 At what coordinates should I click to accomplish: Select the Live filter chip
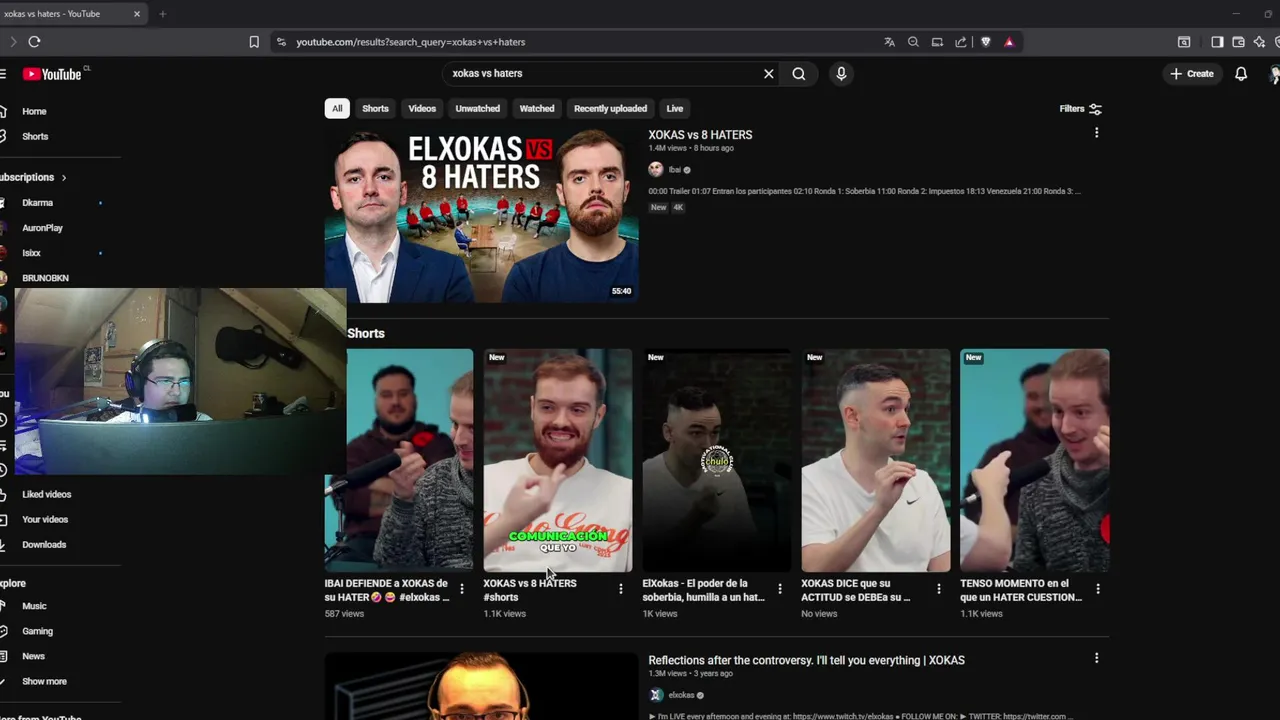675,108
